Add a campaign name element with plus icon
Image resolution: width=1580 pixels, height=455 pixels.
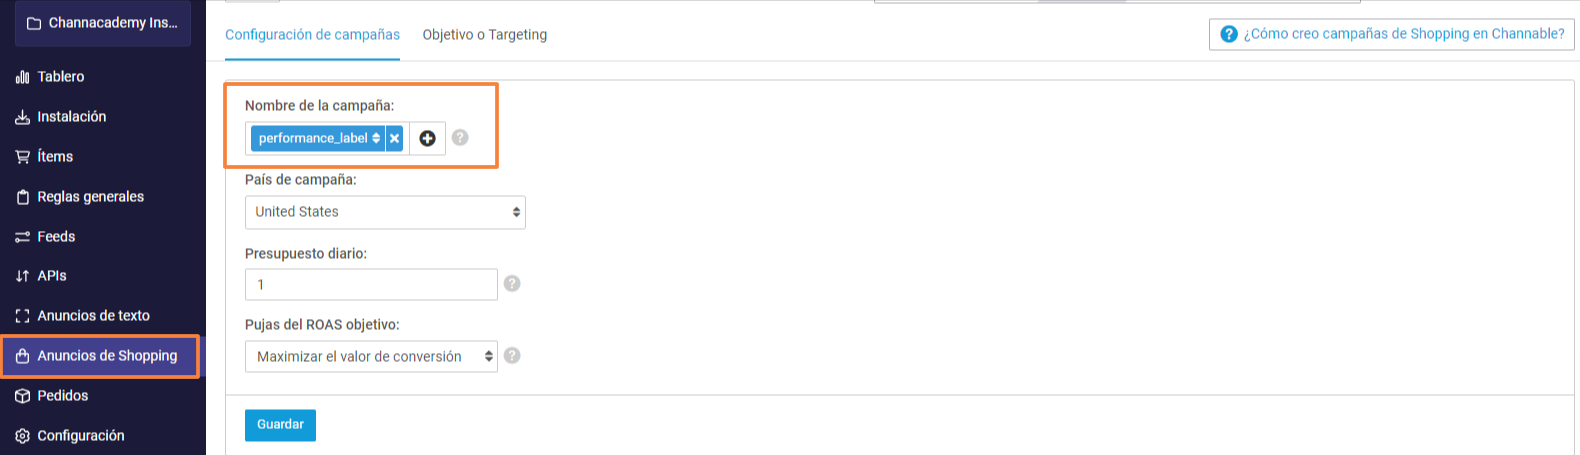pos(427,138)
